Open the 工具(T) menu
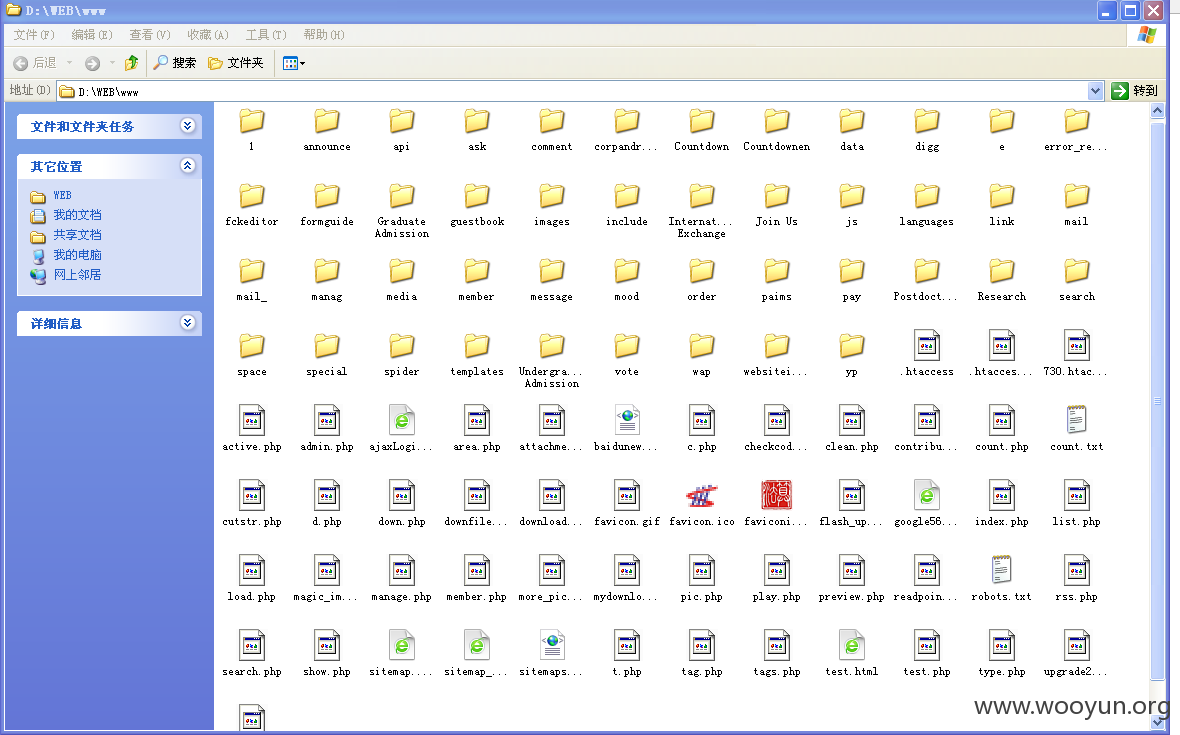The height and width of the screenshot is (735, 1180). click(266, 35)
